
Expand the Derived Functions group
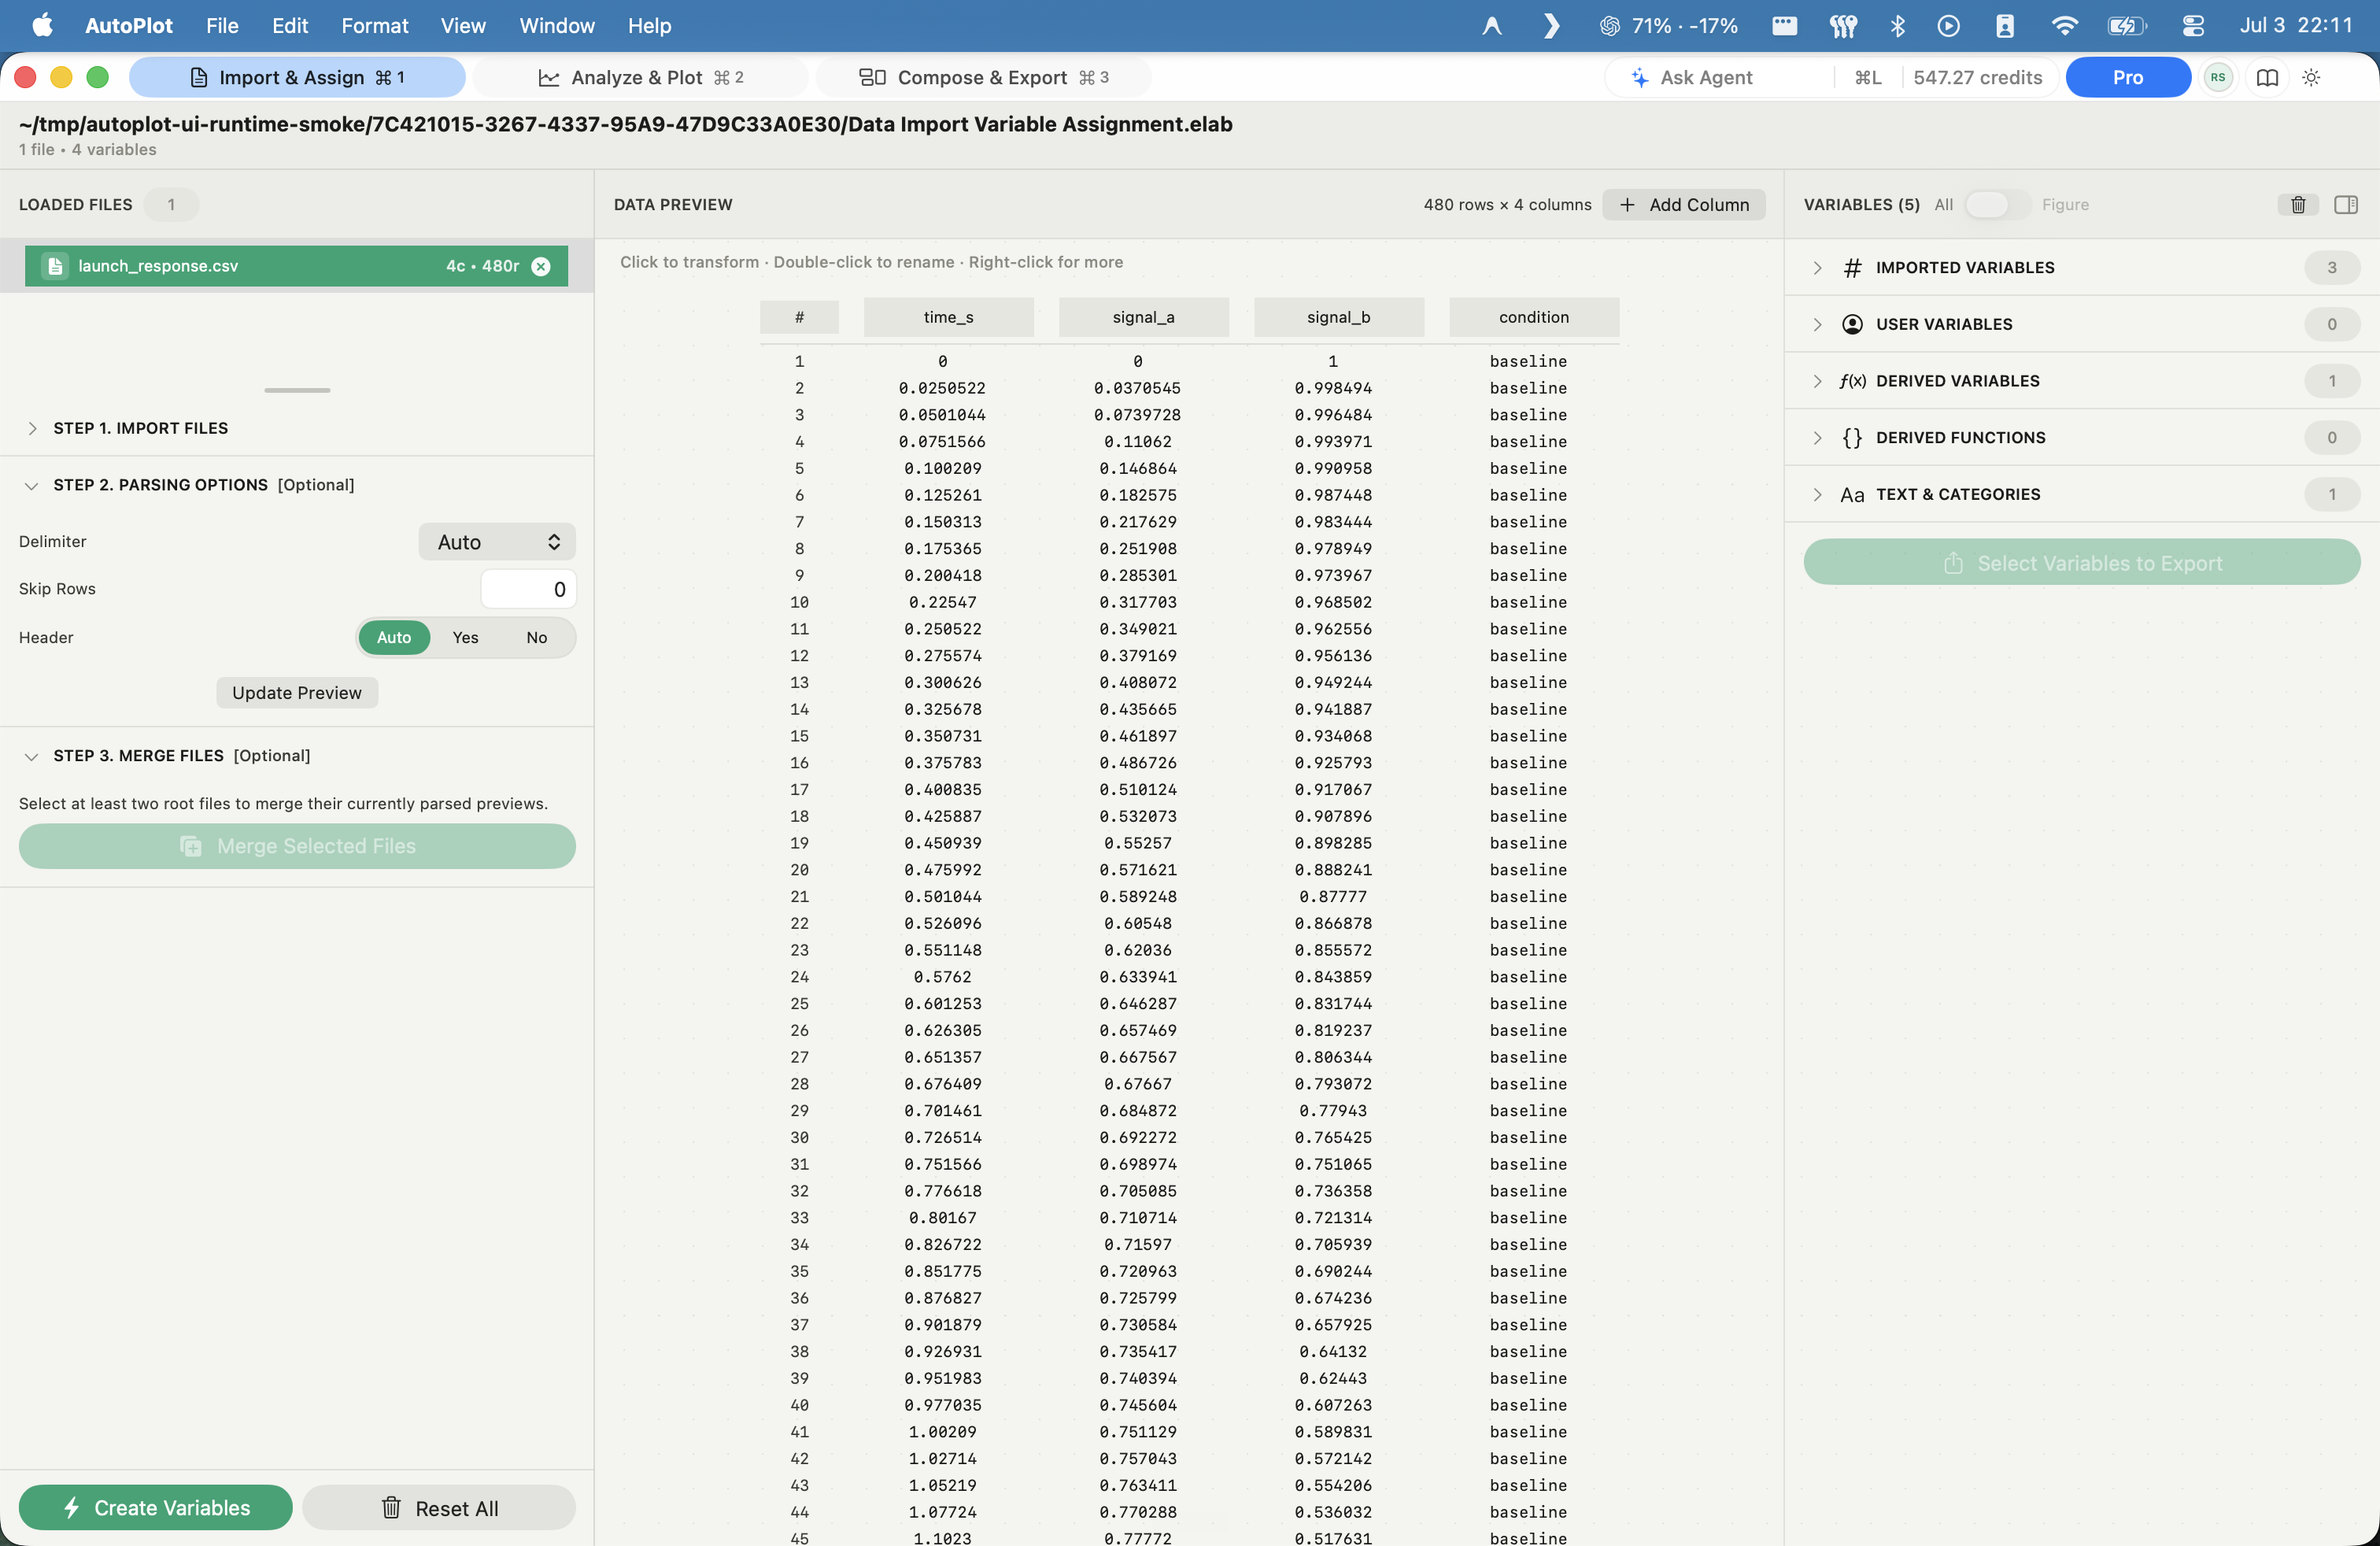(x=1817, y=438)
